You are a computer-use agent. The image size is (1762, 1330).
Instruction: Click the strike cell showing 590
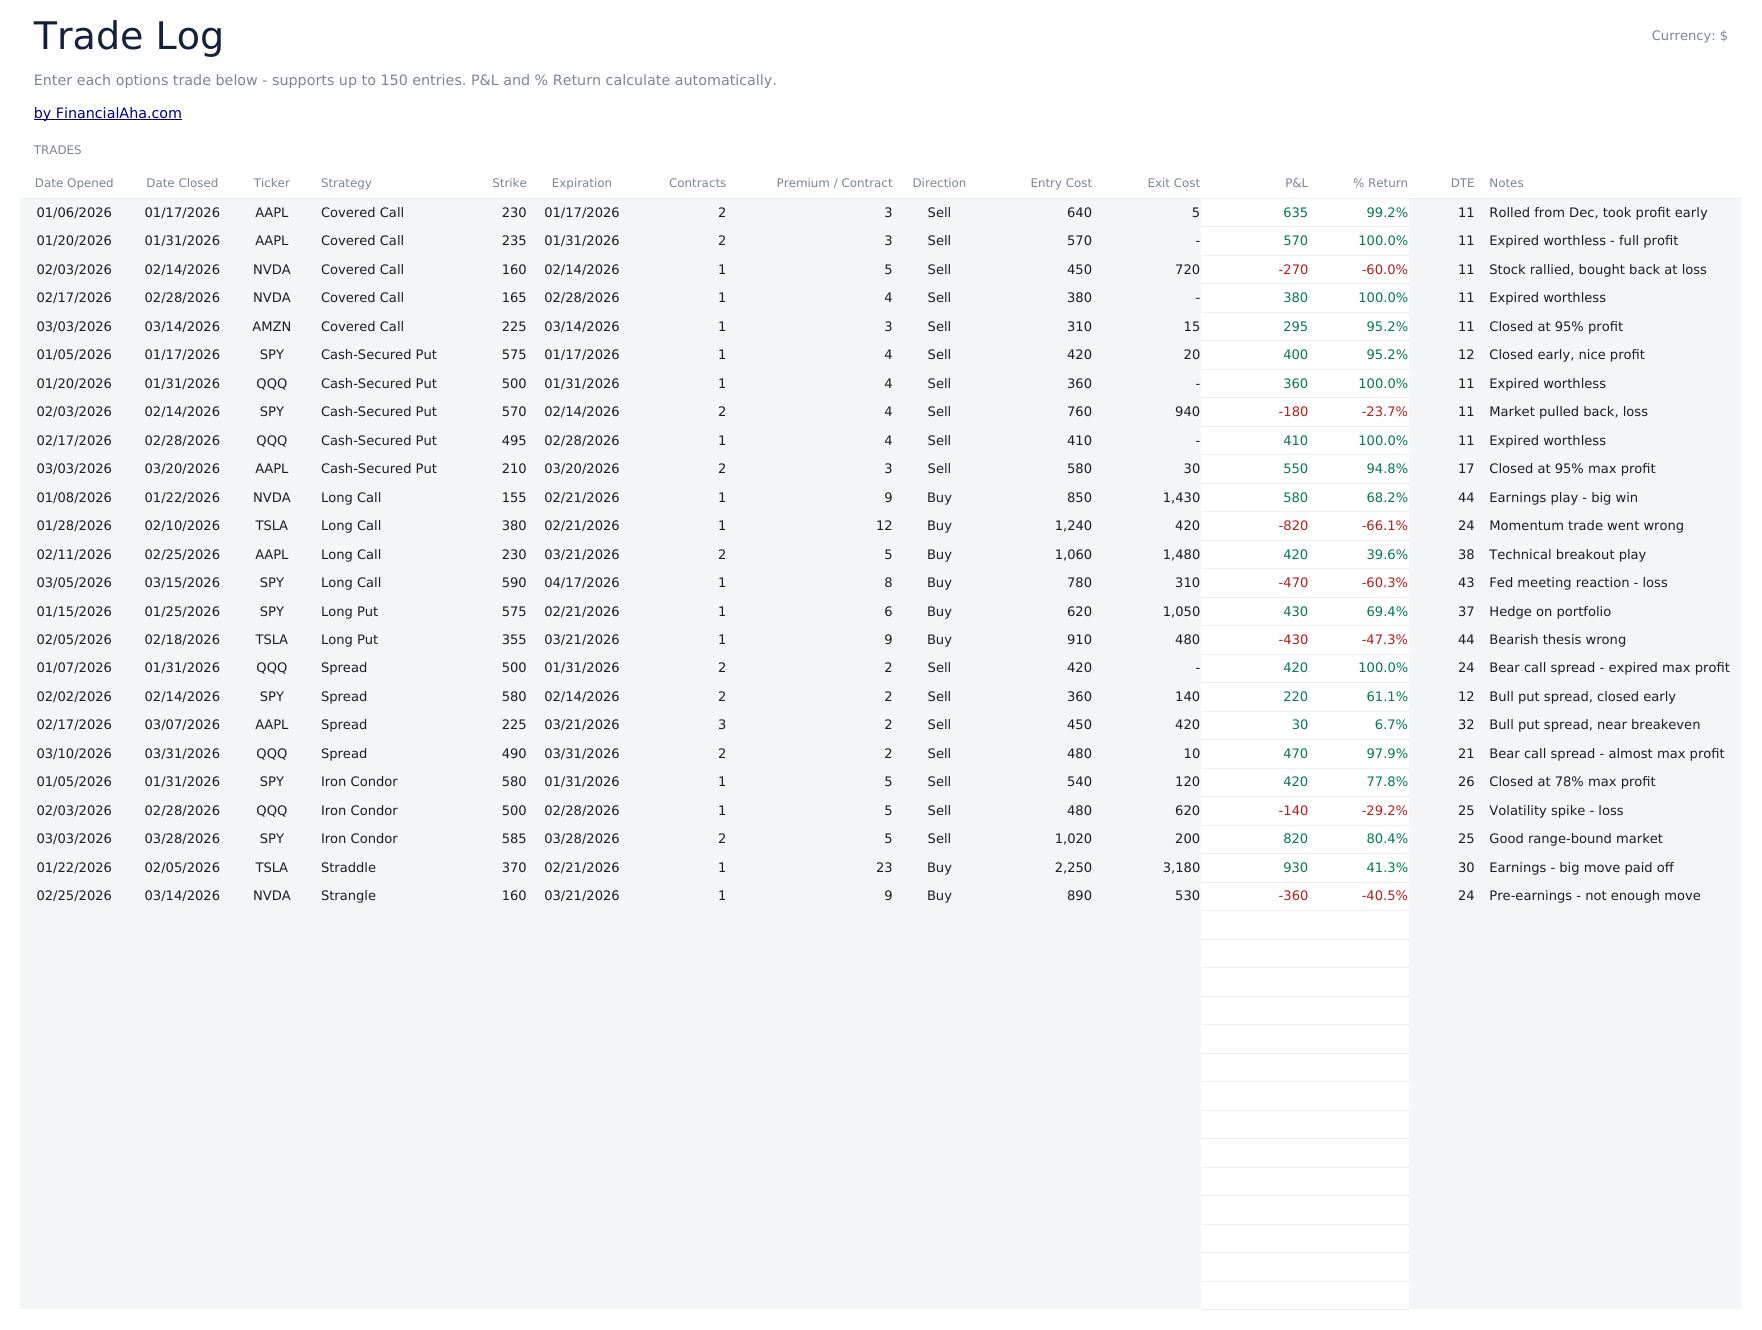pos(514,583)
